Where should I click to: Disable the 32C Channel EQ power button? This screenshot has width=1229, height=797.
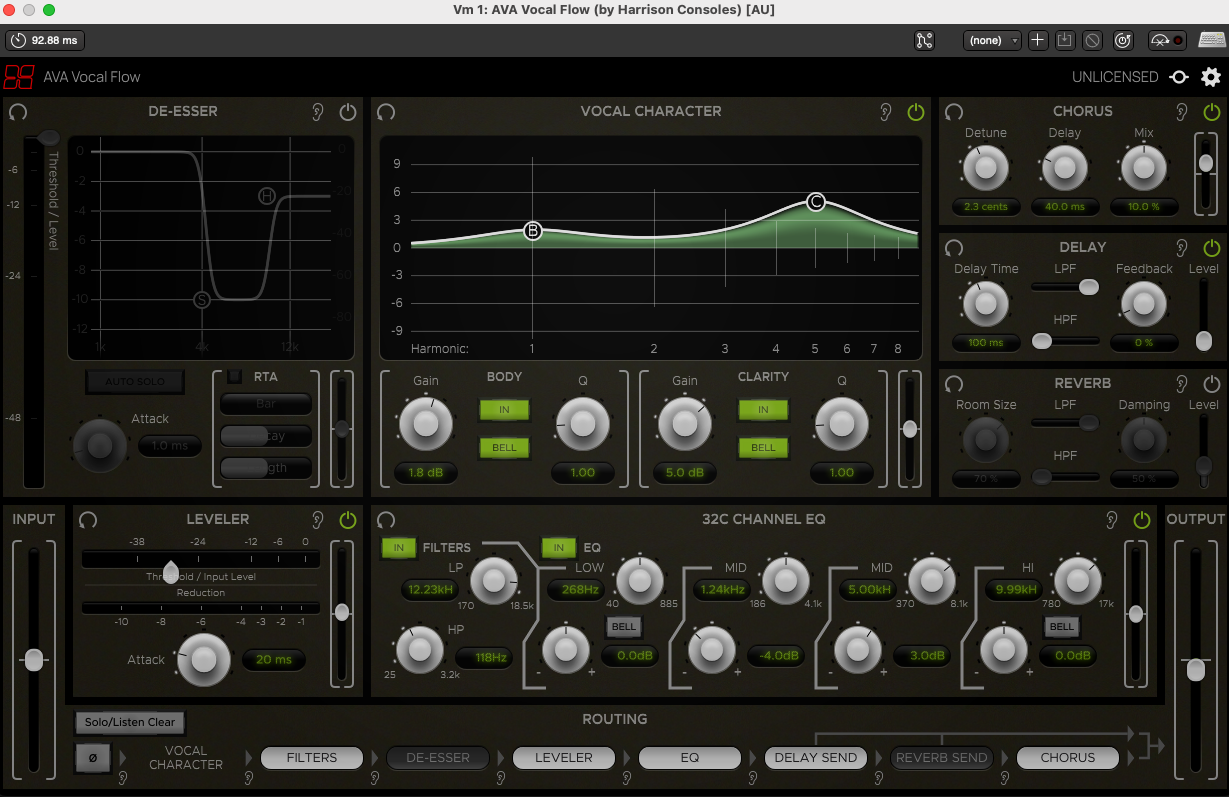(1142, 519)
